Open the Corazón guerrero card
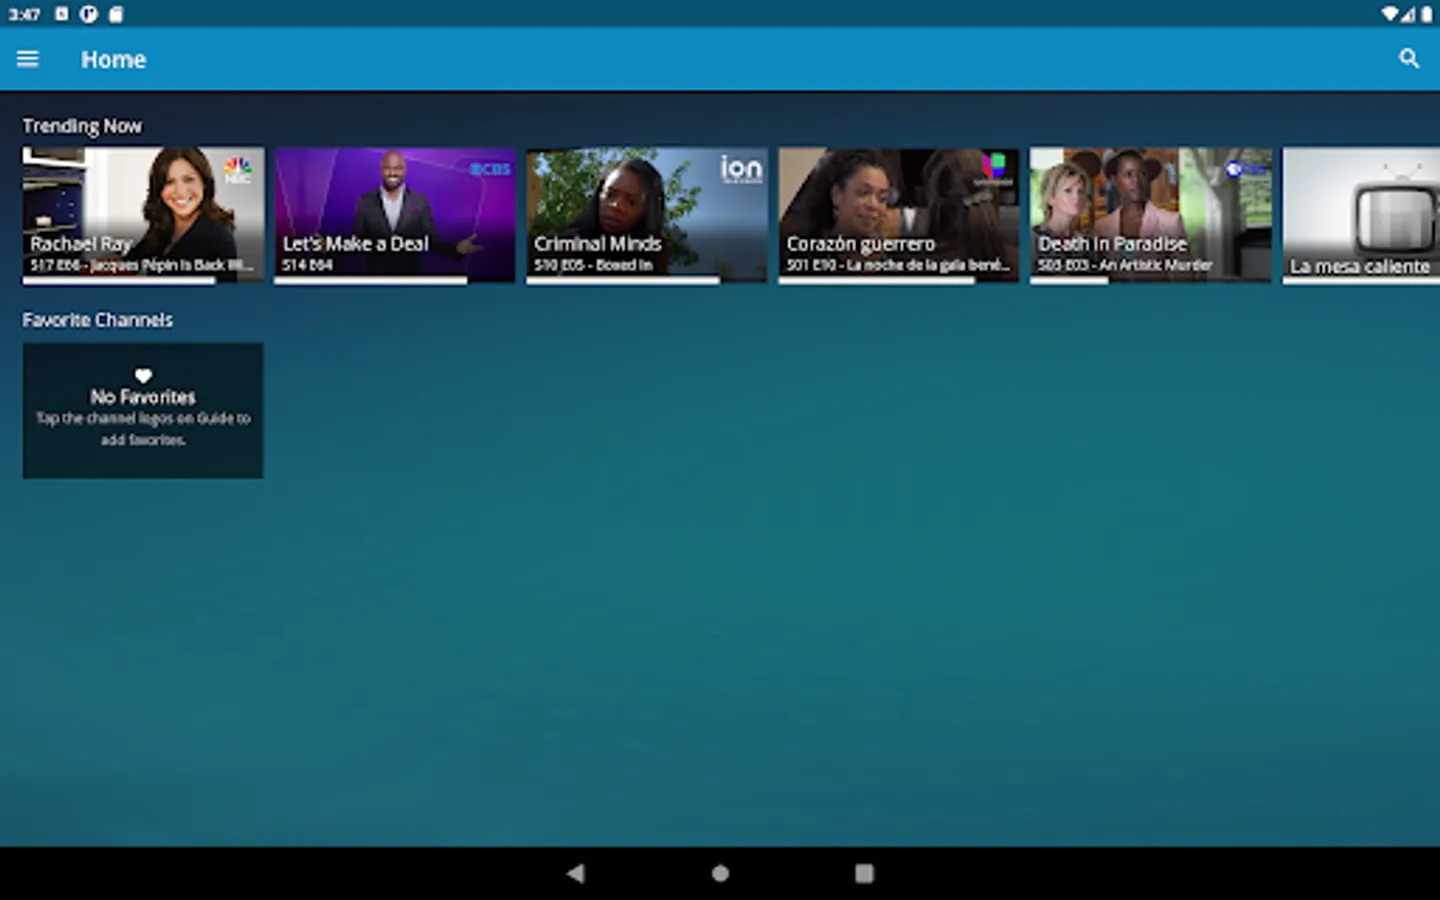This screenshot has height=900, width=1440. click(x=899, y=215)
